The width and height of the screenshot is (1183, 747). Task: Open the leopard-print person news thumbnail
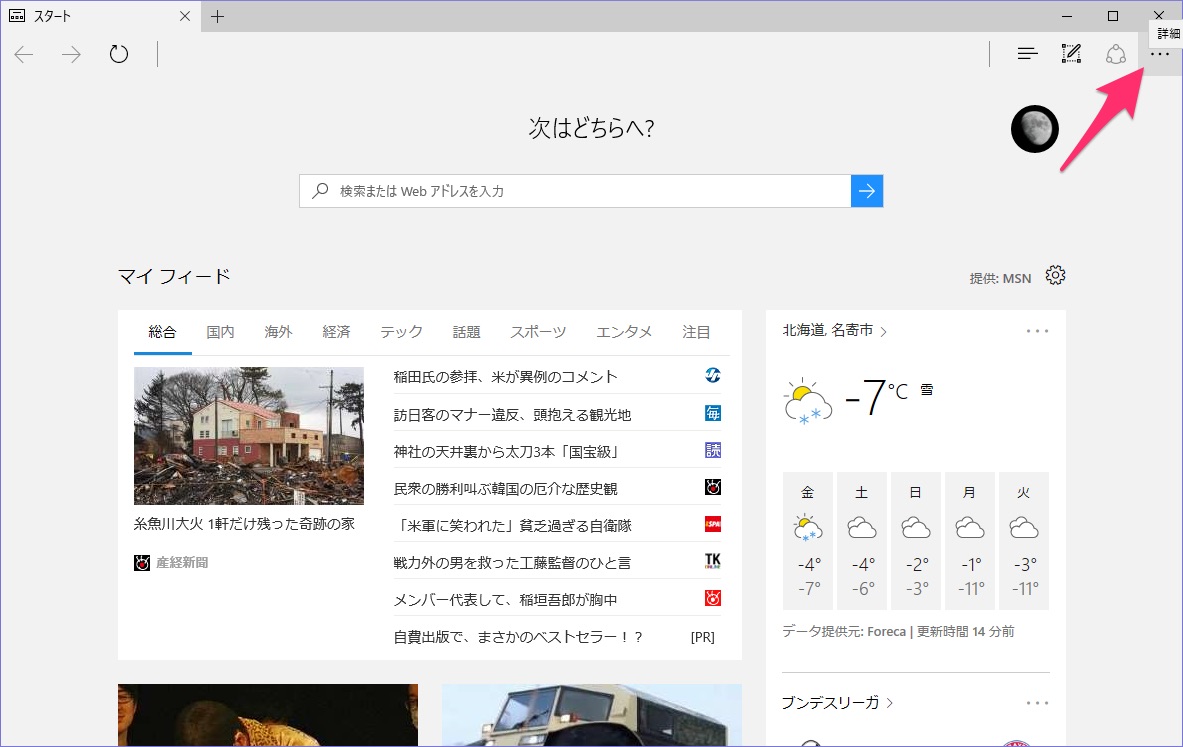268,715
